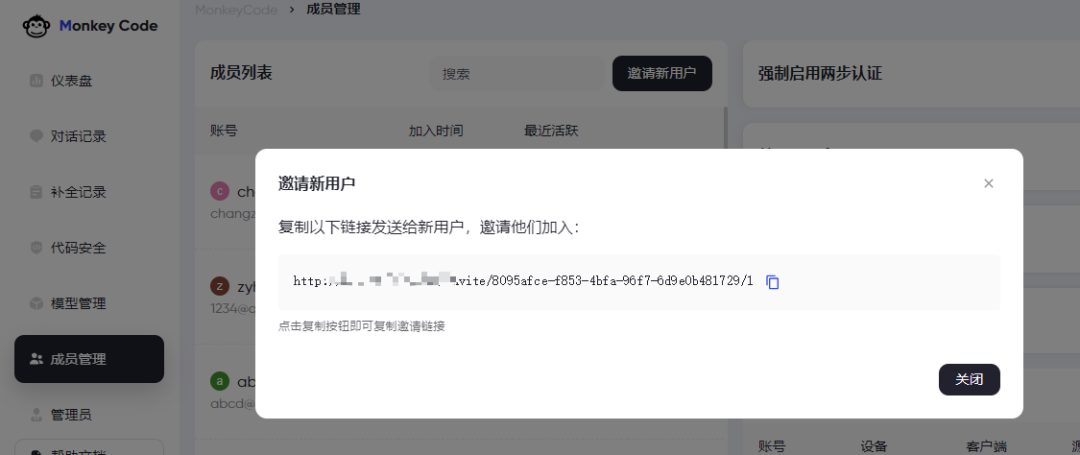
Task: Focus the 搜索 member search field
Action: pyautogui.click(x=517, y=74)
